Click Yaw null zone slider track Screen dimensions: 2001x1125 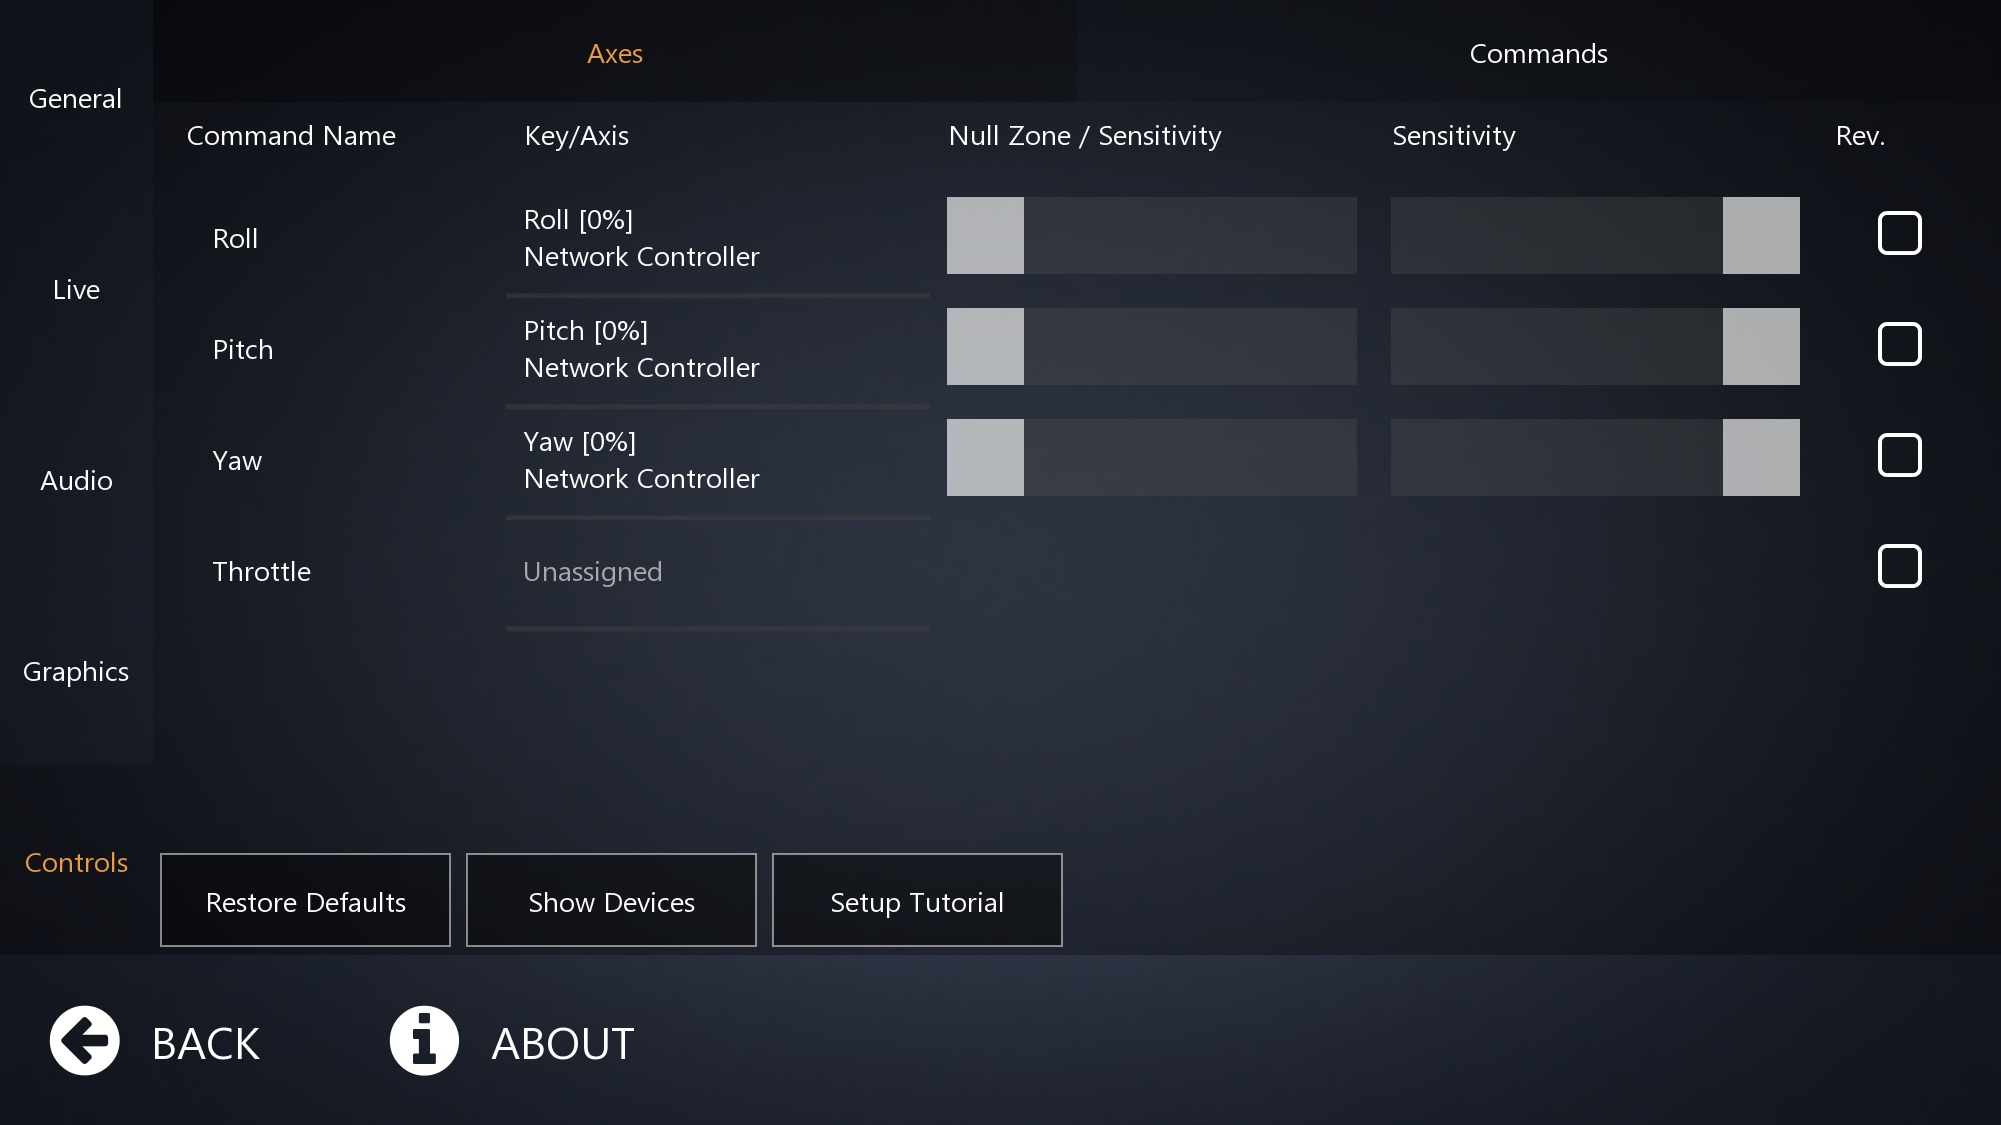point(1190,458)
